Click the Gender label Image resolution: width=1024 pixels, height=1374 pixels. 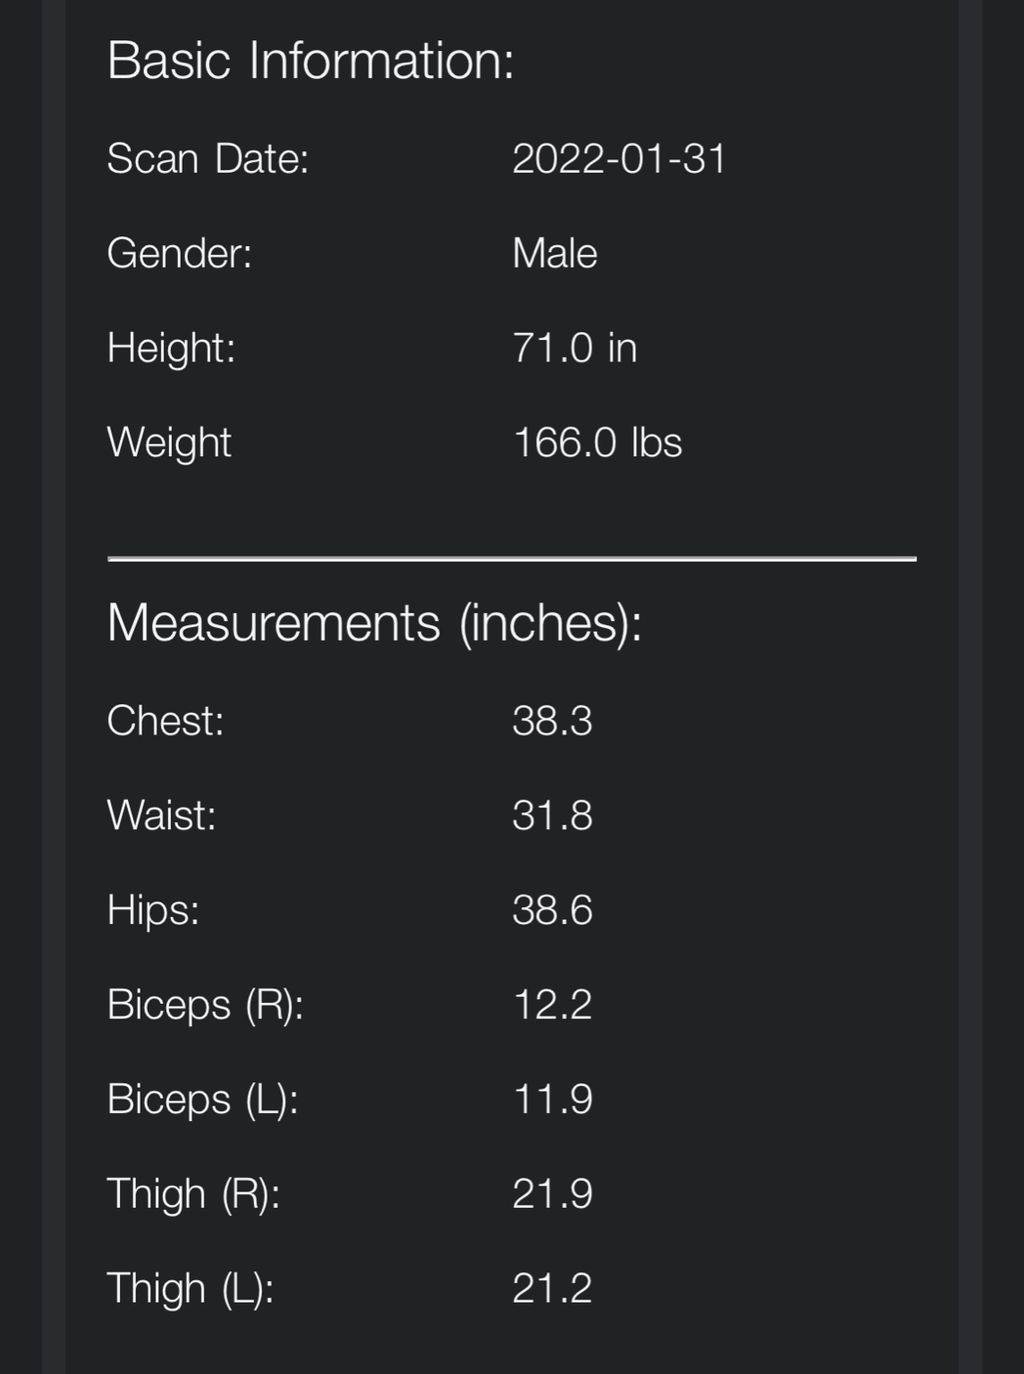(x=180, y=253)
